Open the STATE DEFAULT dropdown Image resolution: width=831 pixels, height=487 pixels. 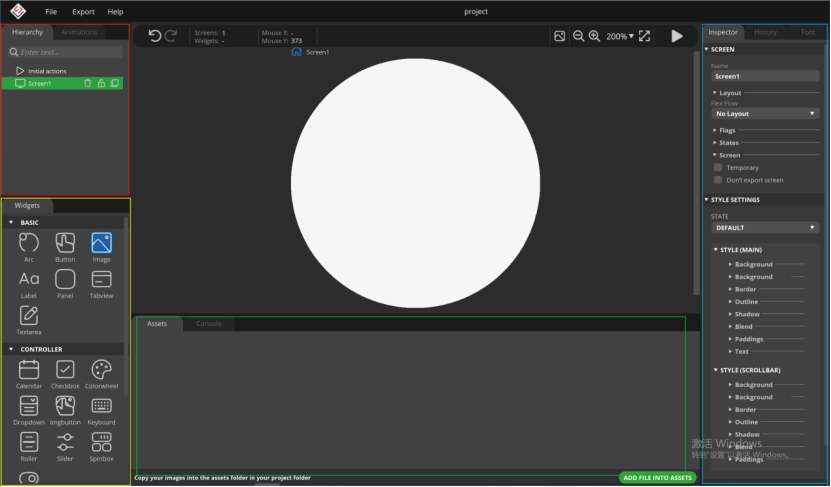[765, 228]
